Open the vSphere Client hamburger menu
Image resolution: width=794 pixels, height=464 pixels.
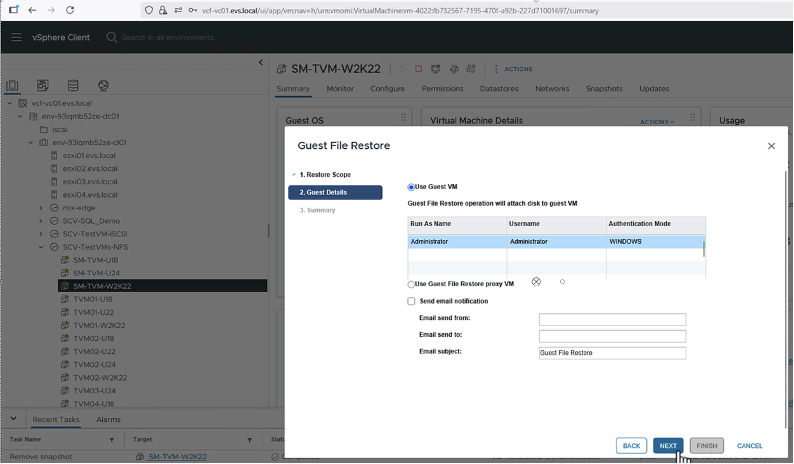[x=16, y=38]
